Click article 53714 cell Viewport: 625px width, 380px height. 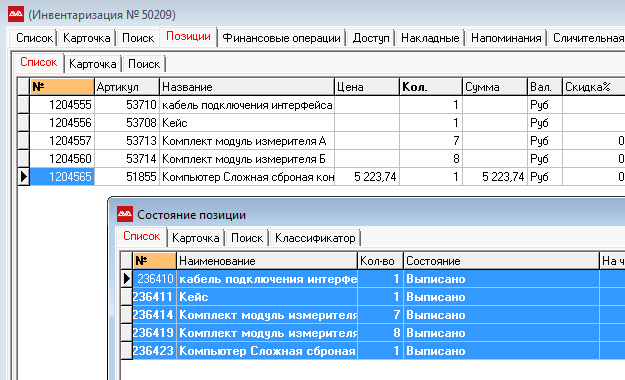[127, 159]
